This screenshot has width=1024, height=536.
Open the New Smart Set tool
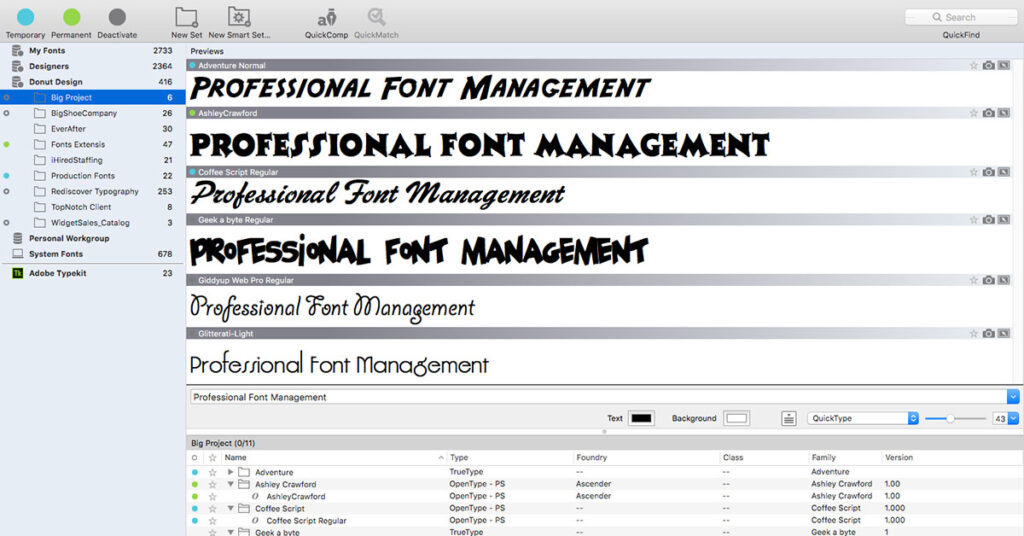tap(238, 17)
